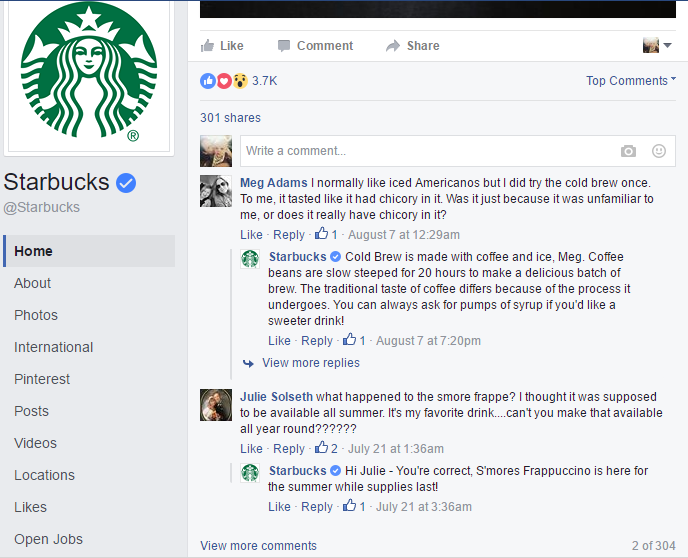
Task: Click thumbs-up count on Cold Brew reply
Action: (354, 340)
